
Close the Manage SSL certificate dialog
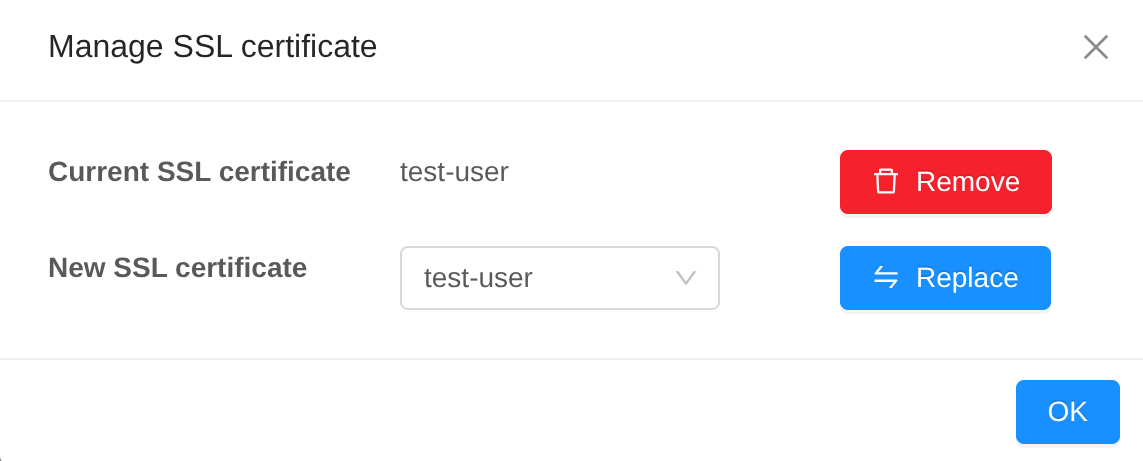tap(1095, 47)
